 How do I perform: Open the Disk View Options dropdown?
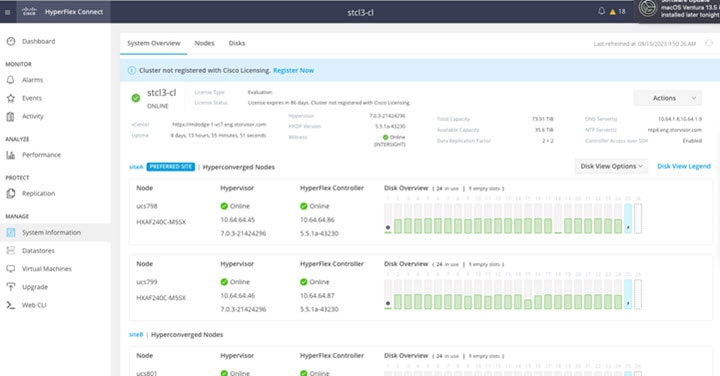coord(611,166)
